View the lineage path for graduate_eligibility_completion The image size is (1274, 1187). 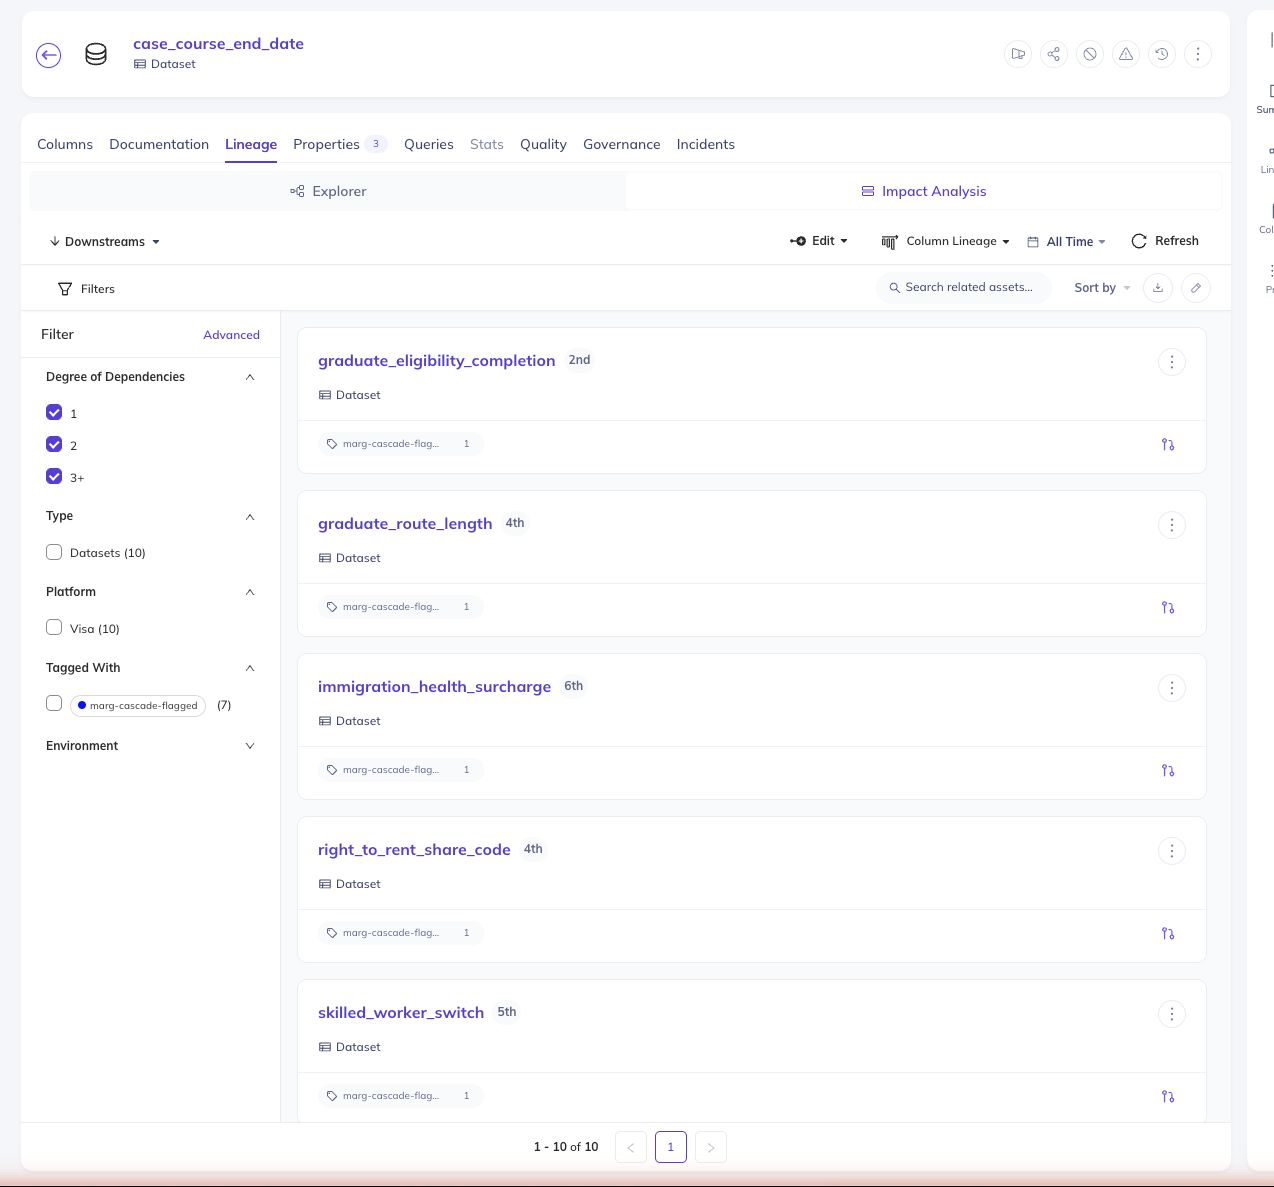click(1168, 445)
